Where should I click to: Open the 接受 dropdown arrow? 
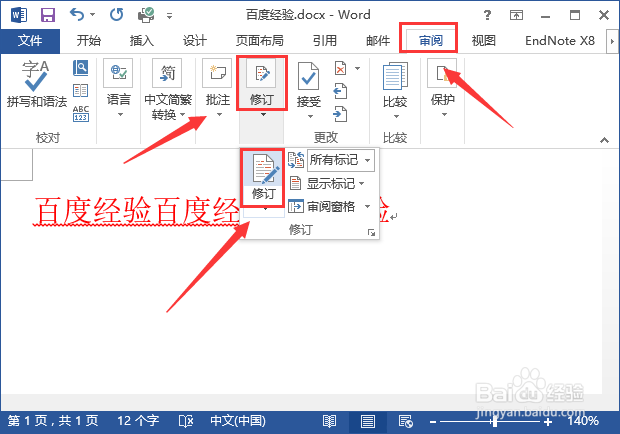(x=310, y=116)
